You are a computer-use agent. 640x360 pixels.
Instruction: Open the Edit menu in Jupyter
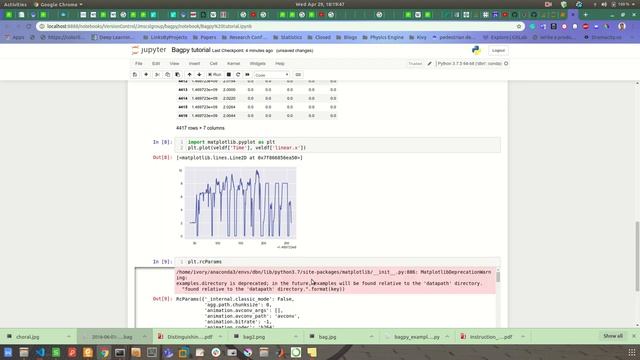click(x=156, y=64)
